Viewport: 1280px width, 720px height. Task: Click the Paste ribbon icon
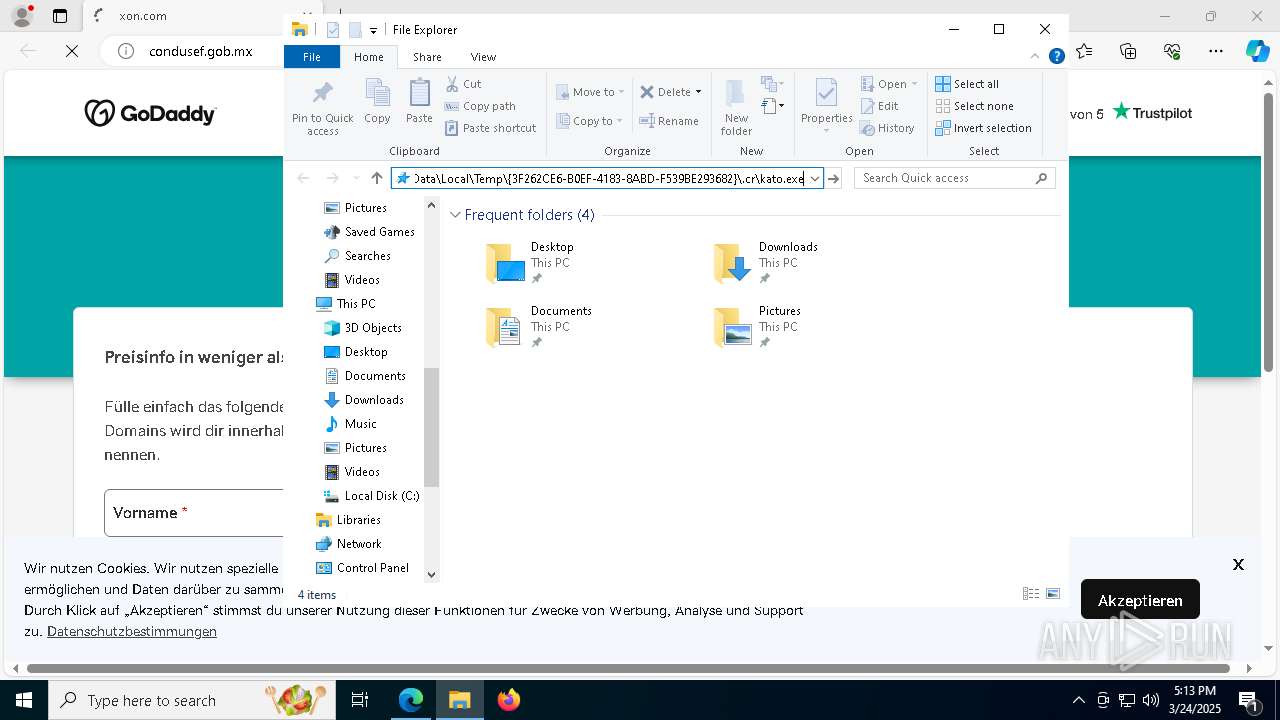[x=419, y=101]
